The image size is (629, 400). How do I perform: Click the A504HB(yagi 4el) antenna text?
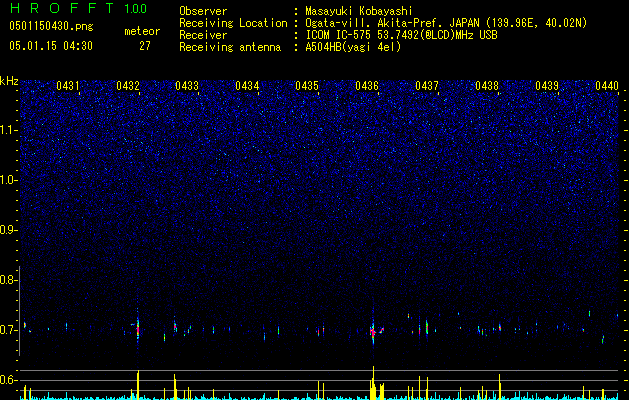pos(353,47)
